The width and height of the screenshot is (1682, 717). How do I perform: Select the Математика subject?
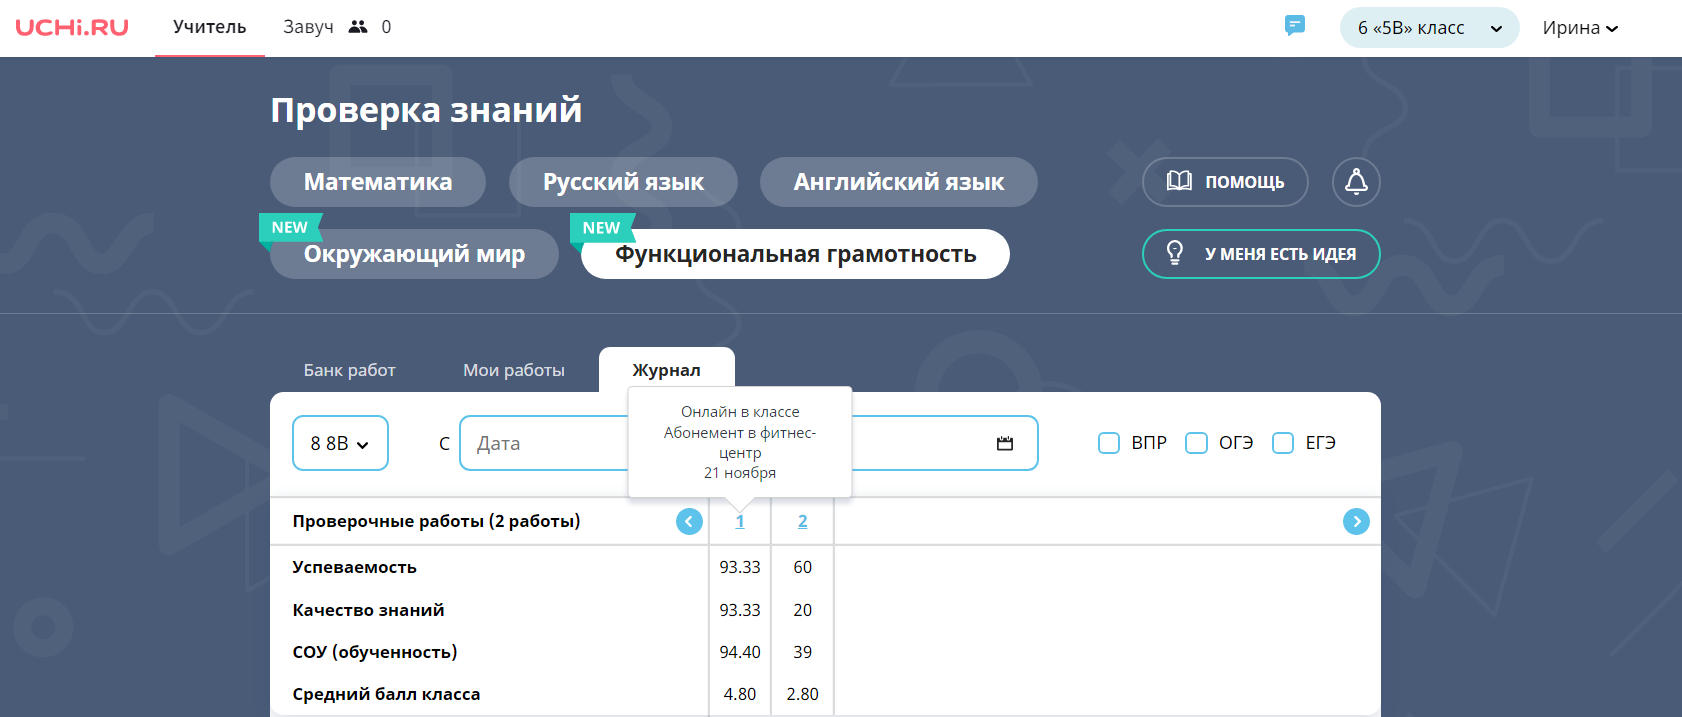click(378, 182)
